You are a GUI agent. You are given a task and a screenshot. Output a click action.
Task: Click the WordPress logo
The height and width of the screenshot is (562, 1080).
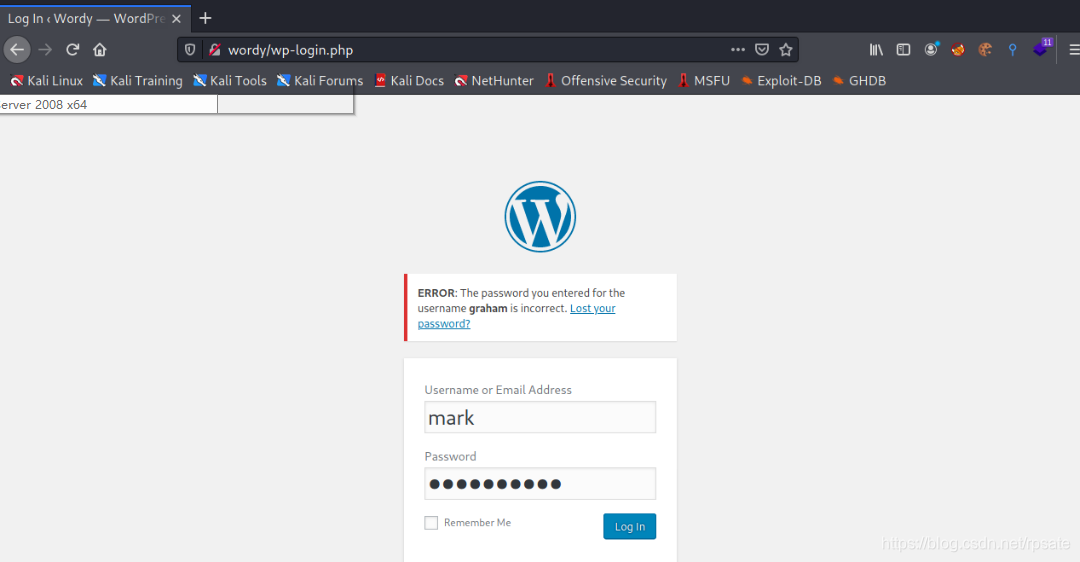pos(540,217)
